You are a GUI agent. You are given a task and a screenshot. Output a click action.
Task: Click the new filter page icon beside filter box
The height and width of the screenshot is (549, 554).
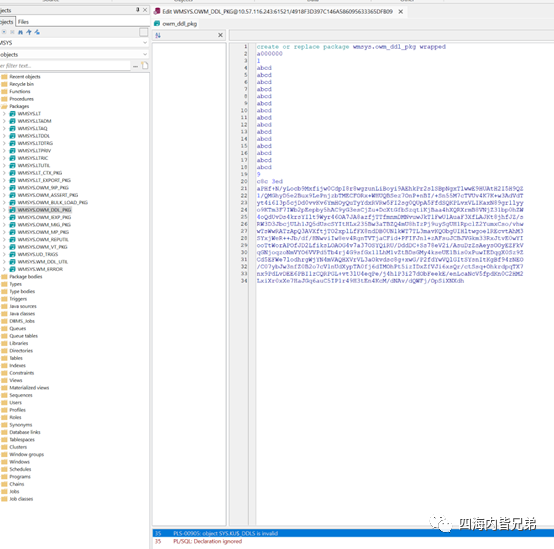coord(145,66)
